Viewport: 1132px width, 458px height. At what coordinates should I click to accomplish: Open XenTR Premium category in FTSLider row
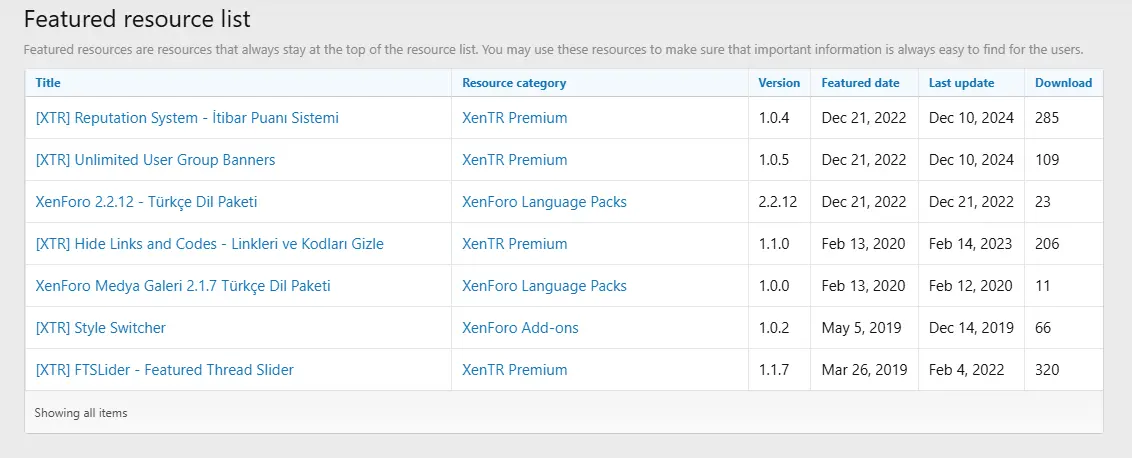(x=515, y=369)
